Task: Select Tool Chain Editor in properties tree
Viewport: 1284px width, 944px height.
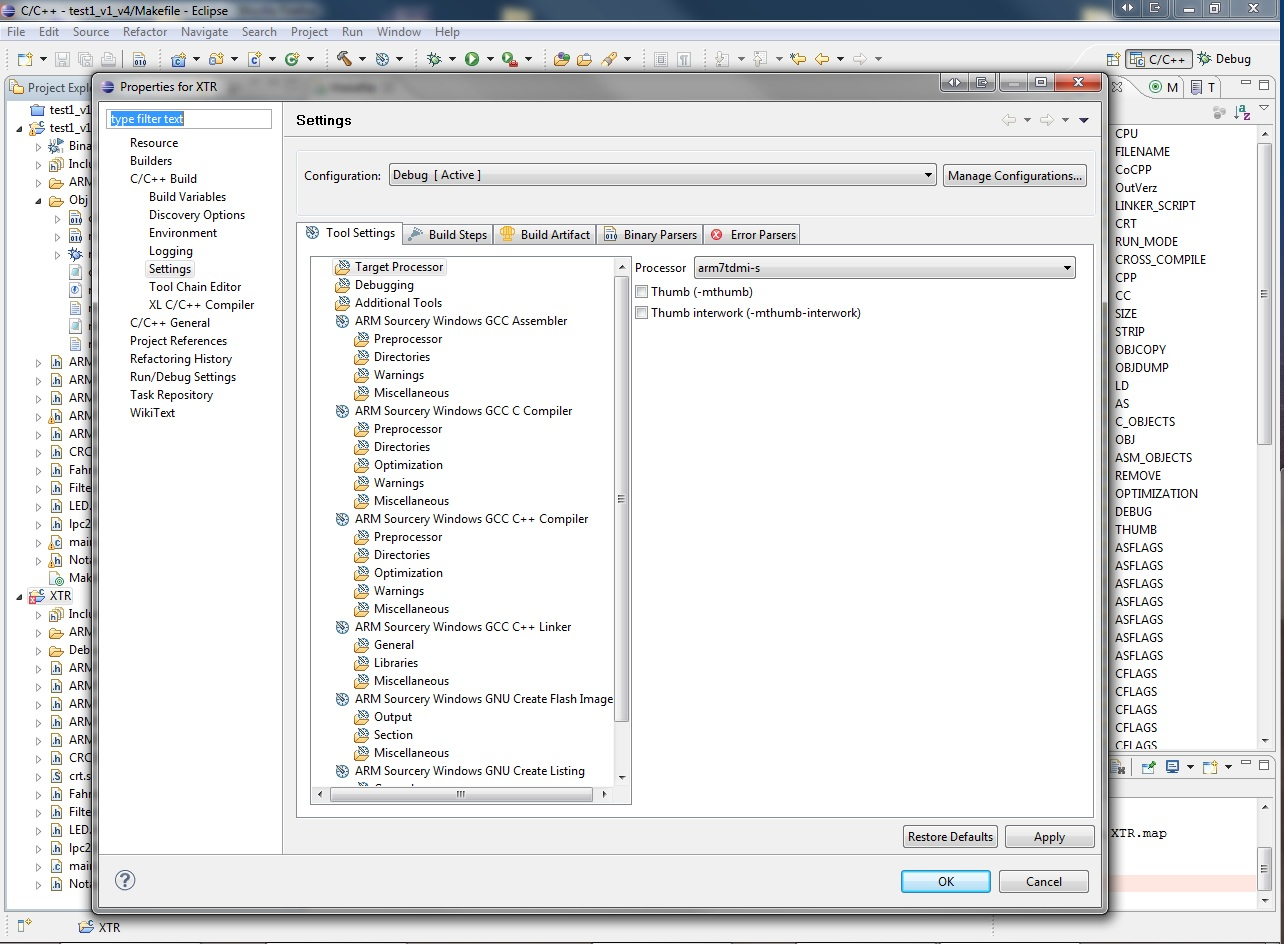Action: click(x=195, y=287)
